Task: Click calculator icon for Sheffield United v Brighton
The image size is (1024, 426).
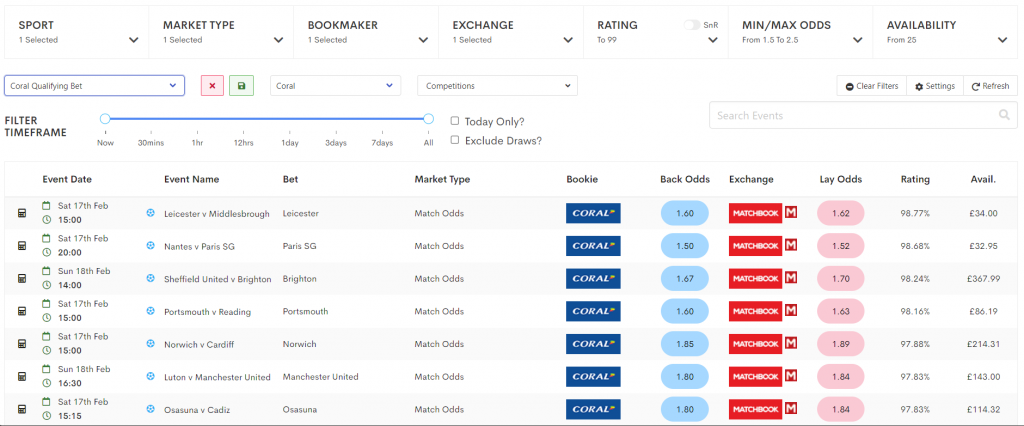Action: pos(22,279)
